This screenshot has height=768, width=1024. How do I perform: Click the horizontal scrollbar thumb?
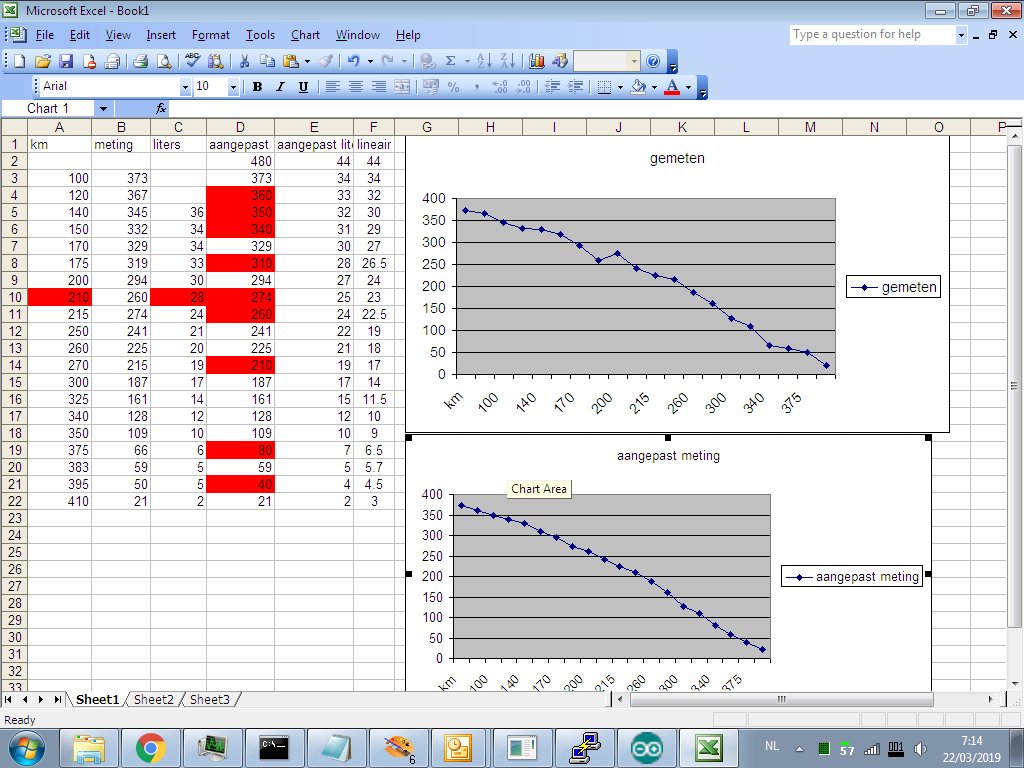[x=782, y=699]
